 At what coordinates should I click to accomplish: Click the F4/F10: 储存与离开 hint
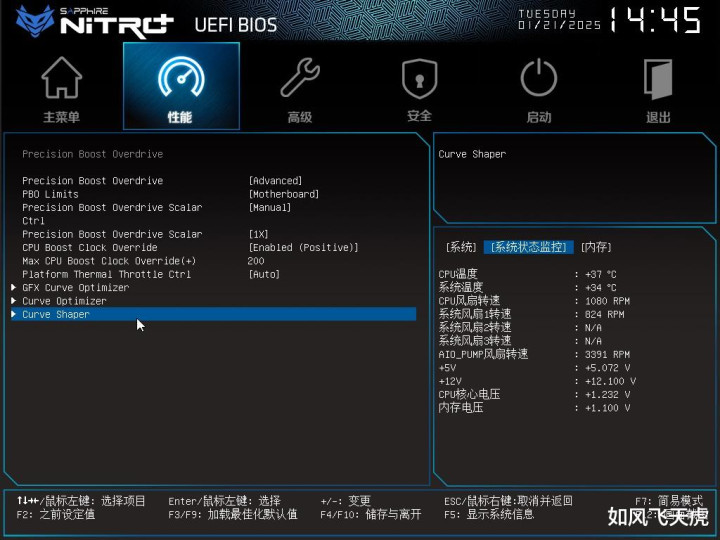click(x=371, y=514)
